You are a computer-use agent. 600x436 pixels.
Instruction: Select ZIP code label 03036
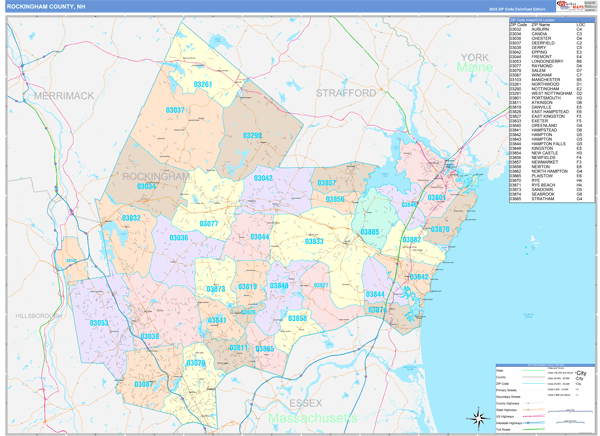point(179,238)
